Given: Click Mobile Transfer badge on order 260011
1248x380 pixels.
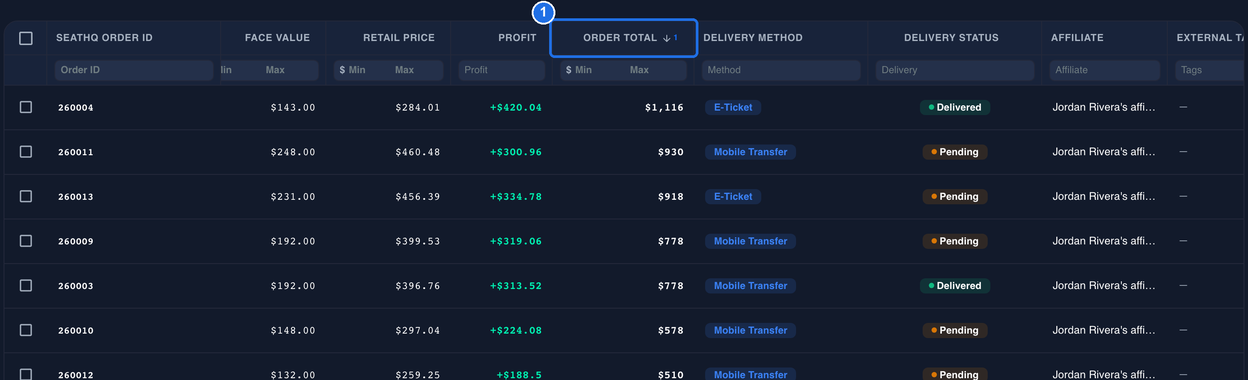Looking at the screenshot, I should click(x=750, y=152).
